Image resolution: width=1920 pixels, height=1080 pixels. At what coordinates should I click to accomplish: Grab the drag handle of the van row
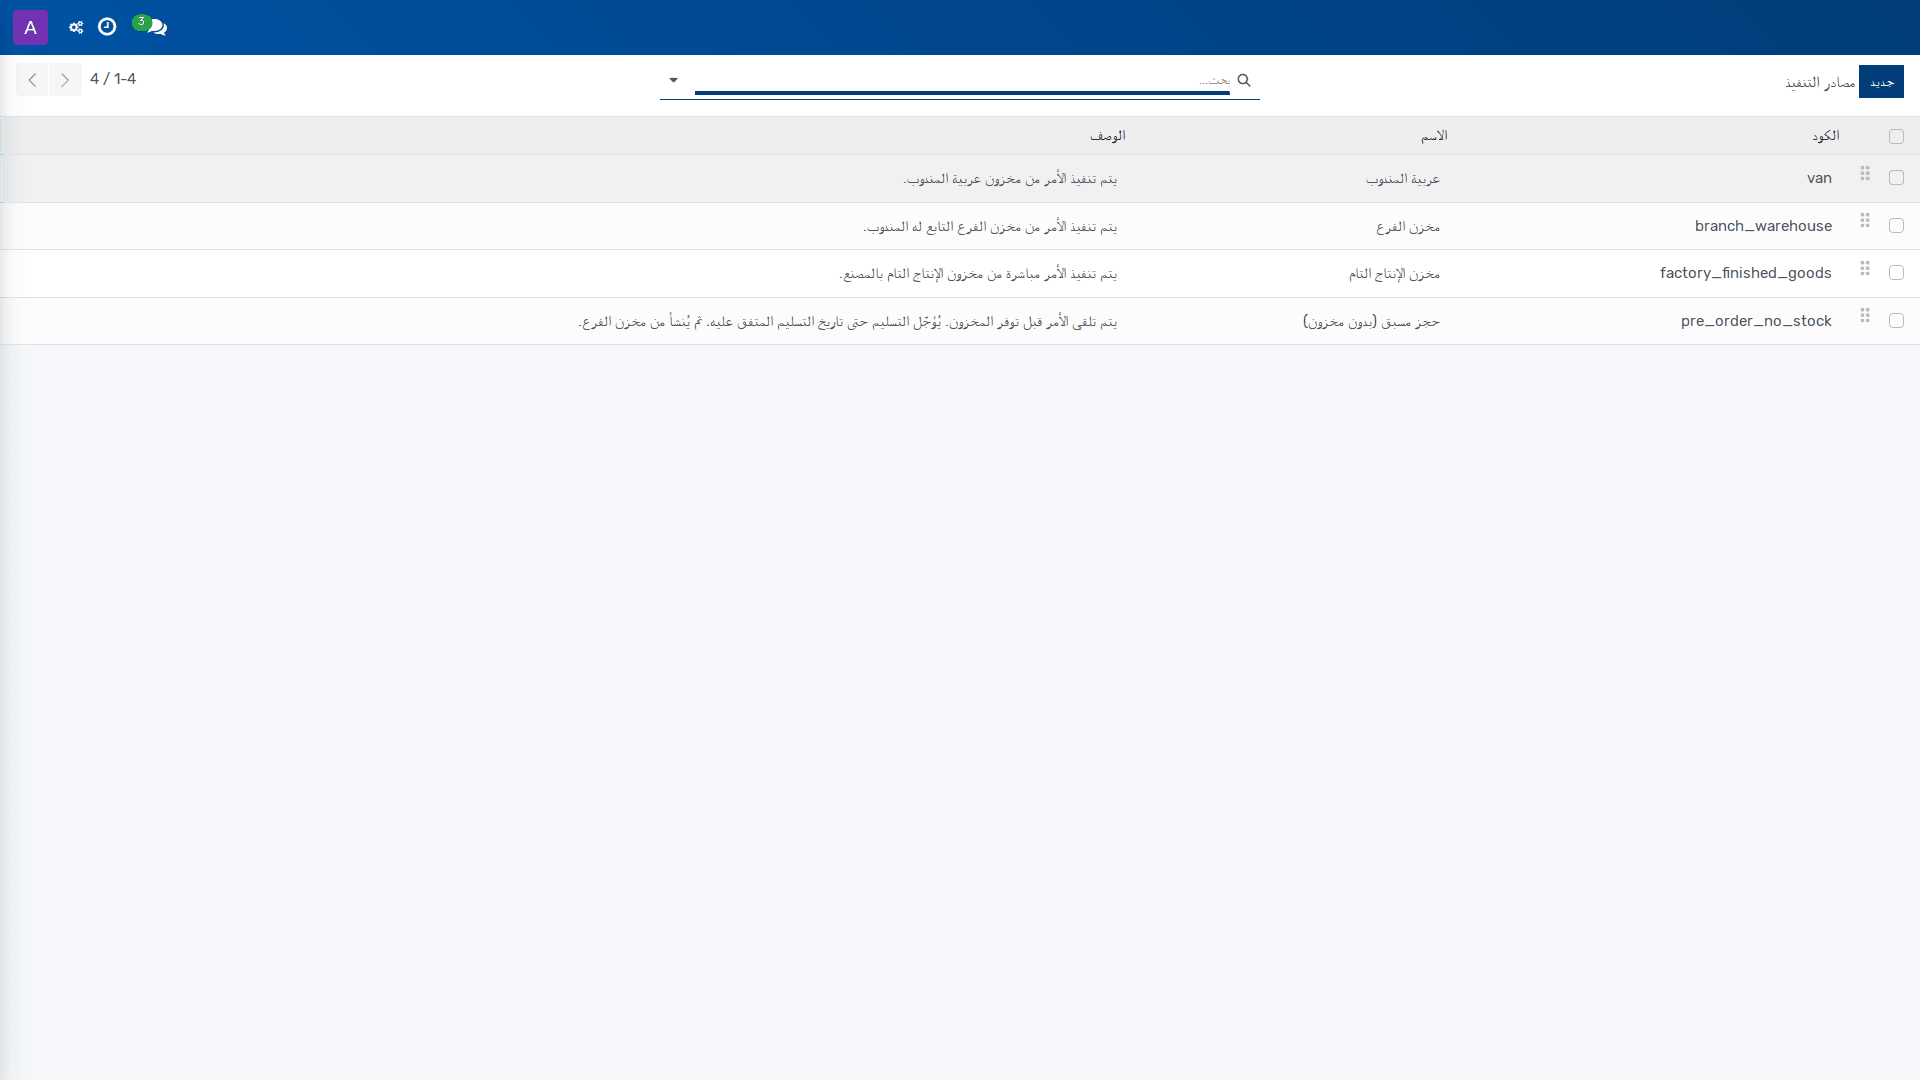(1865, 174)
